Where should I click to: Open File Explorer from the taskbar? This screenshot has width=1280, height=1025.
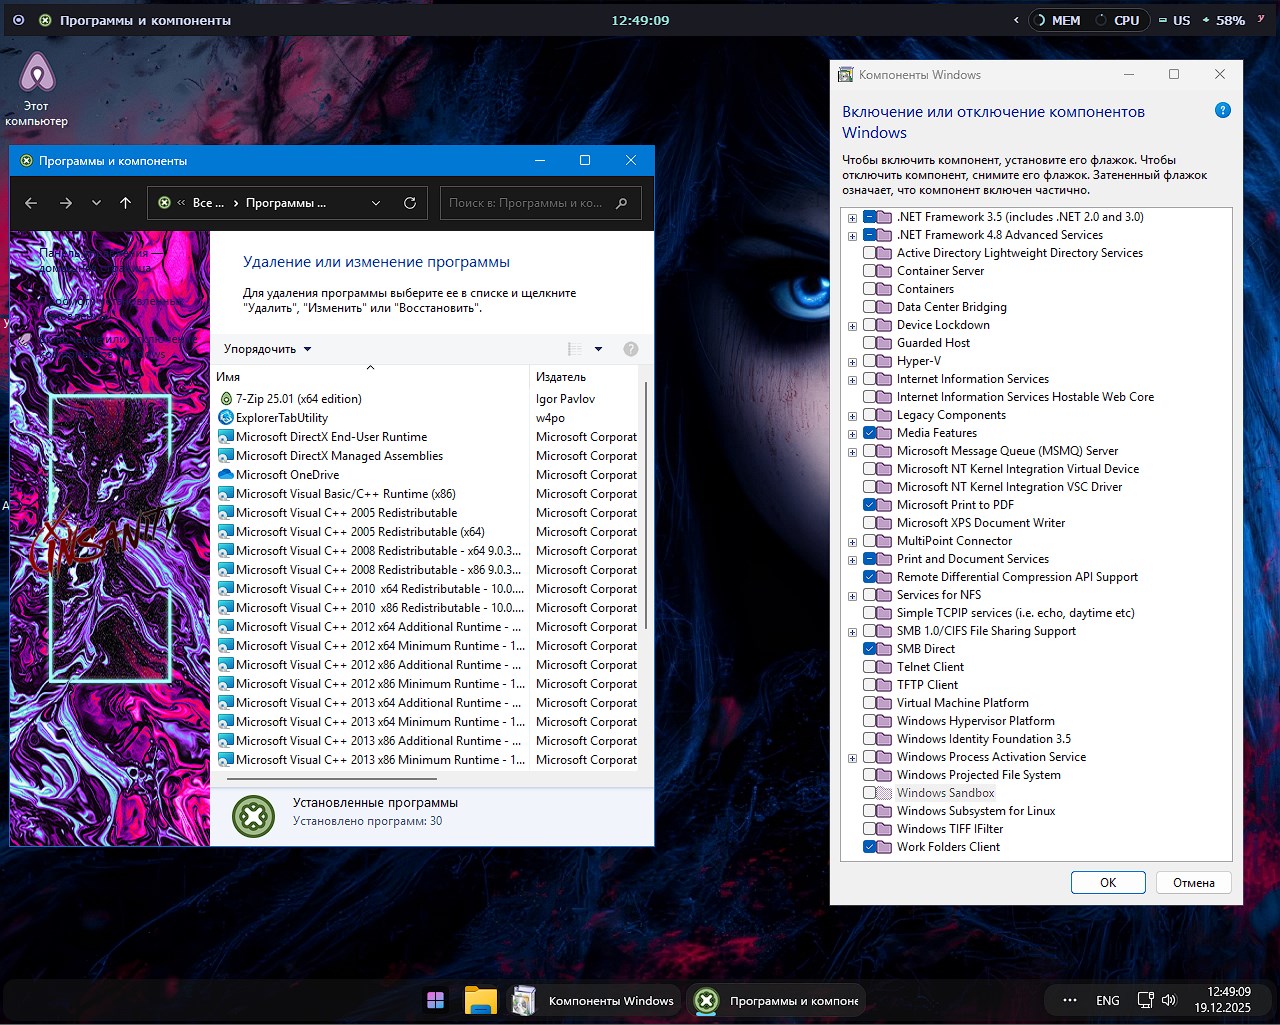pos(480,999)
